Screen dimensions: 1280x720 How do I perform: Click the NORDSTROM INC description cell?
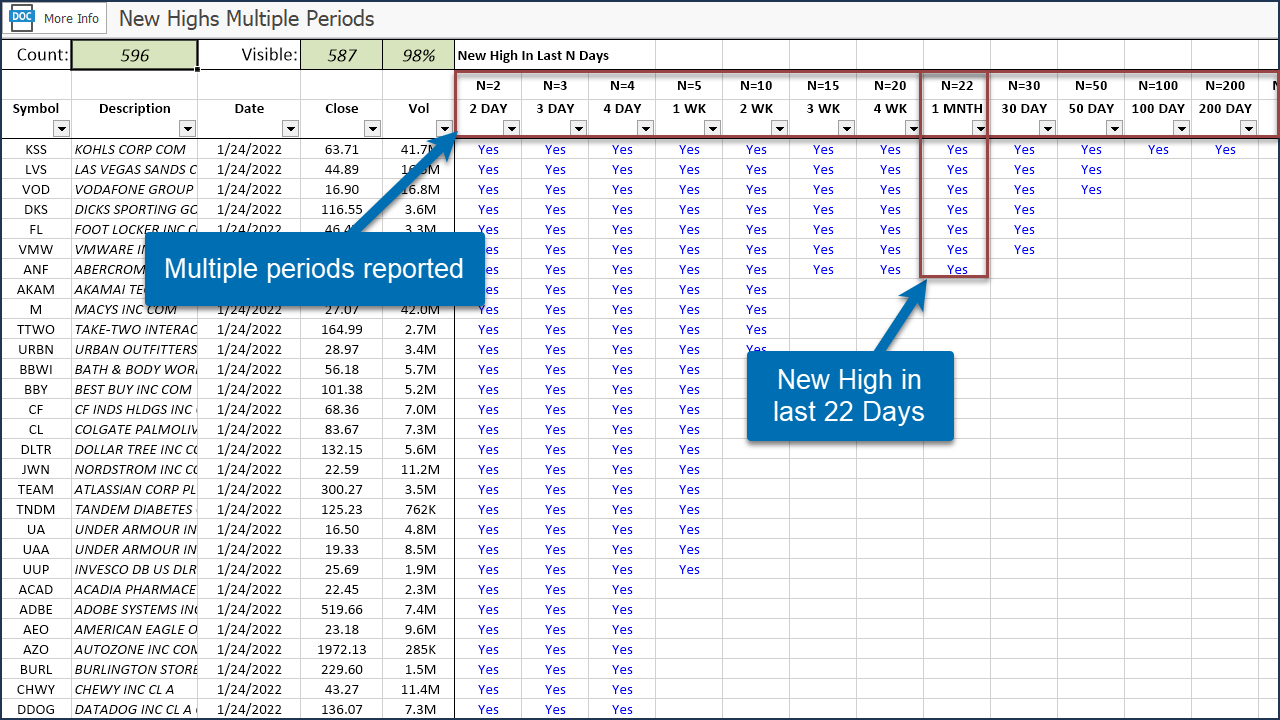pos(134,470)
